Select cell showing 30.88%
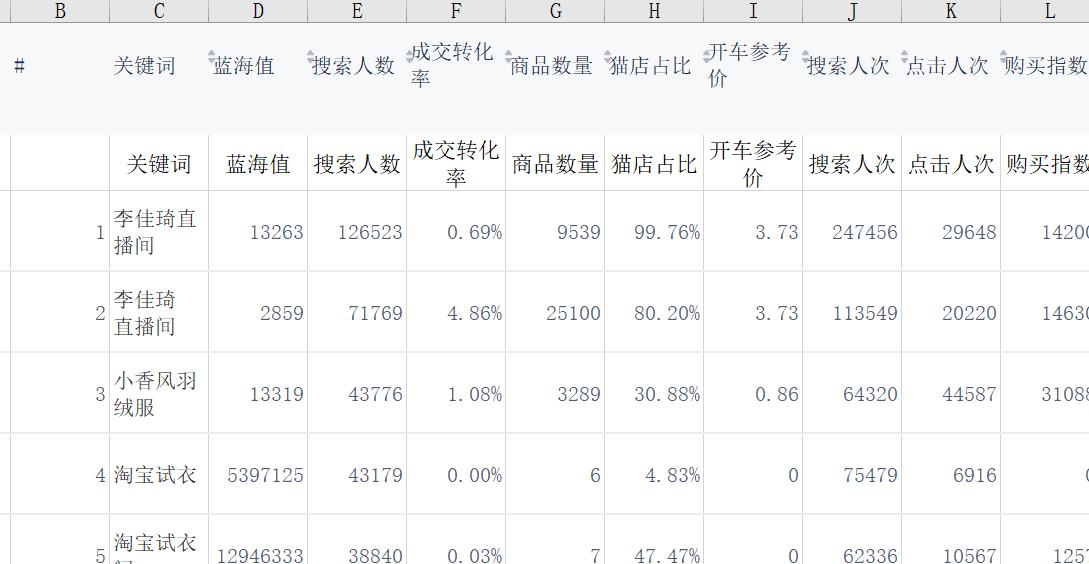The height and width of the screenshot is (564, 1089). (654, 393)
